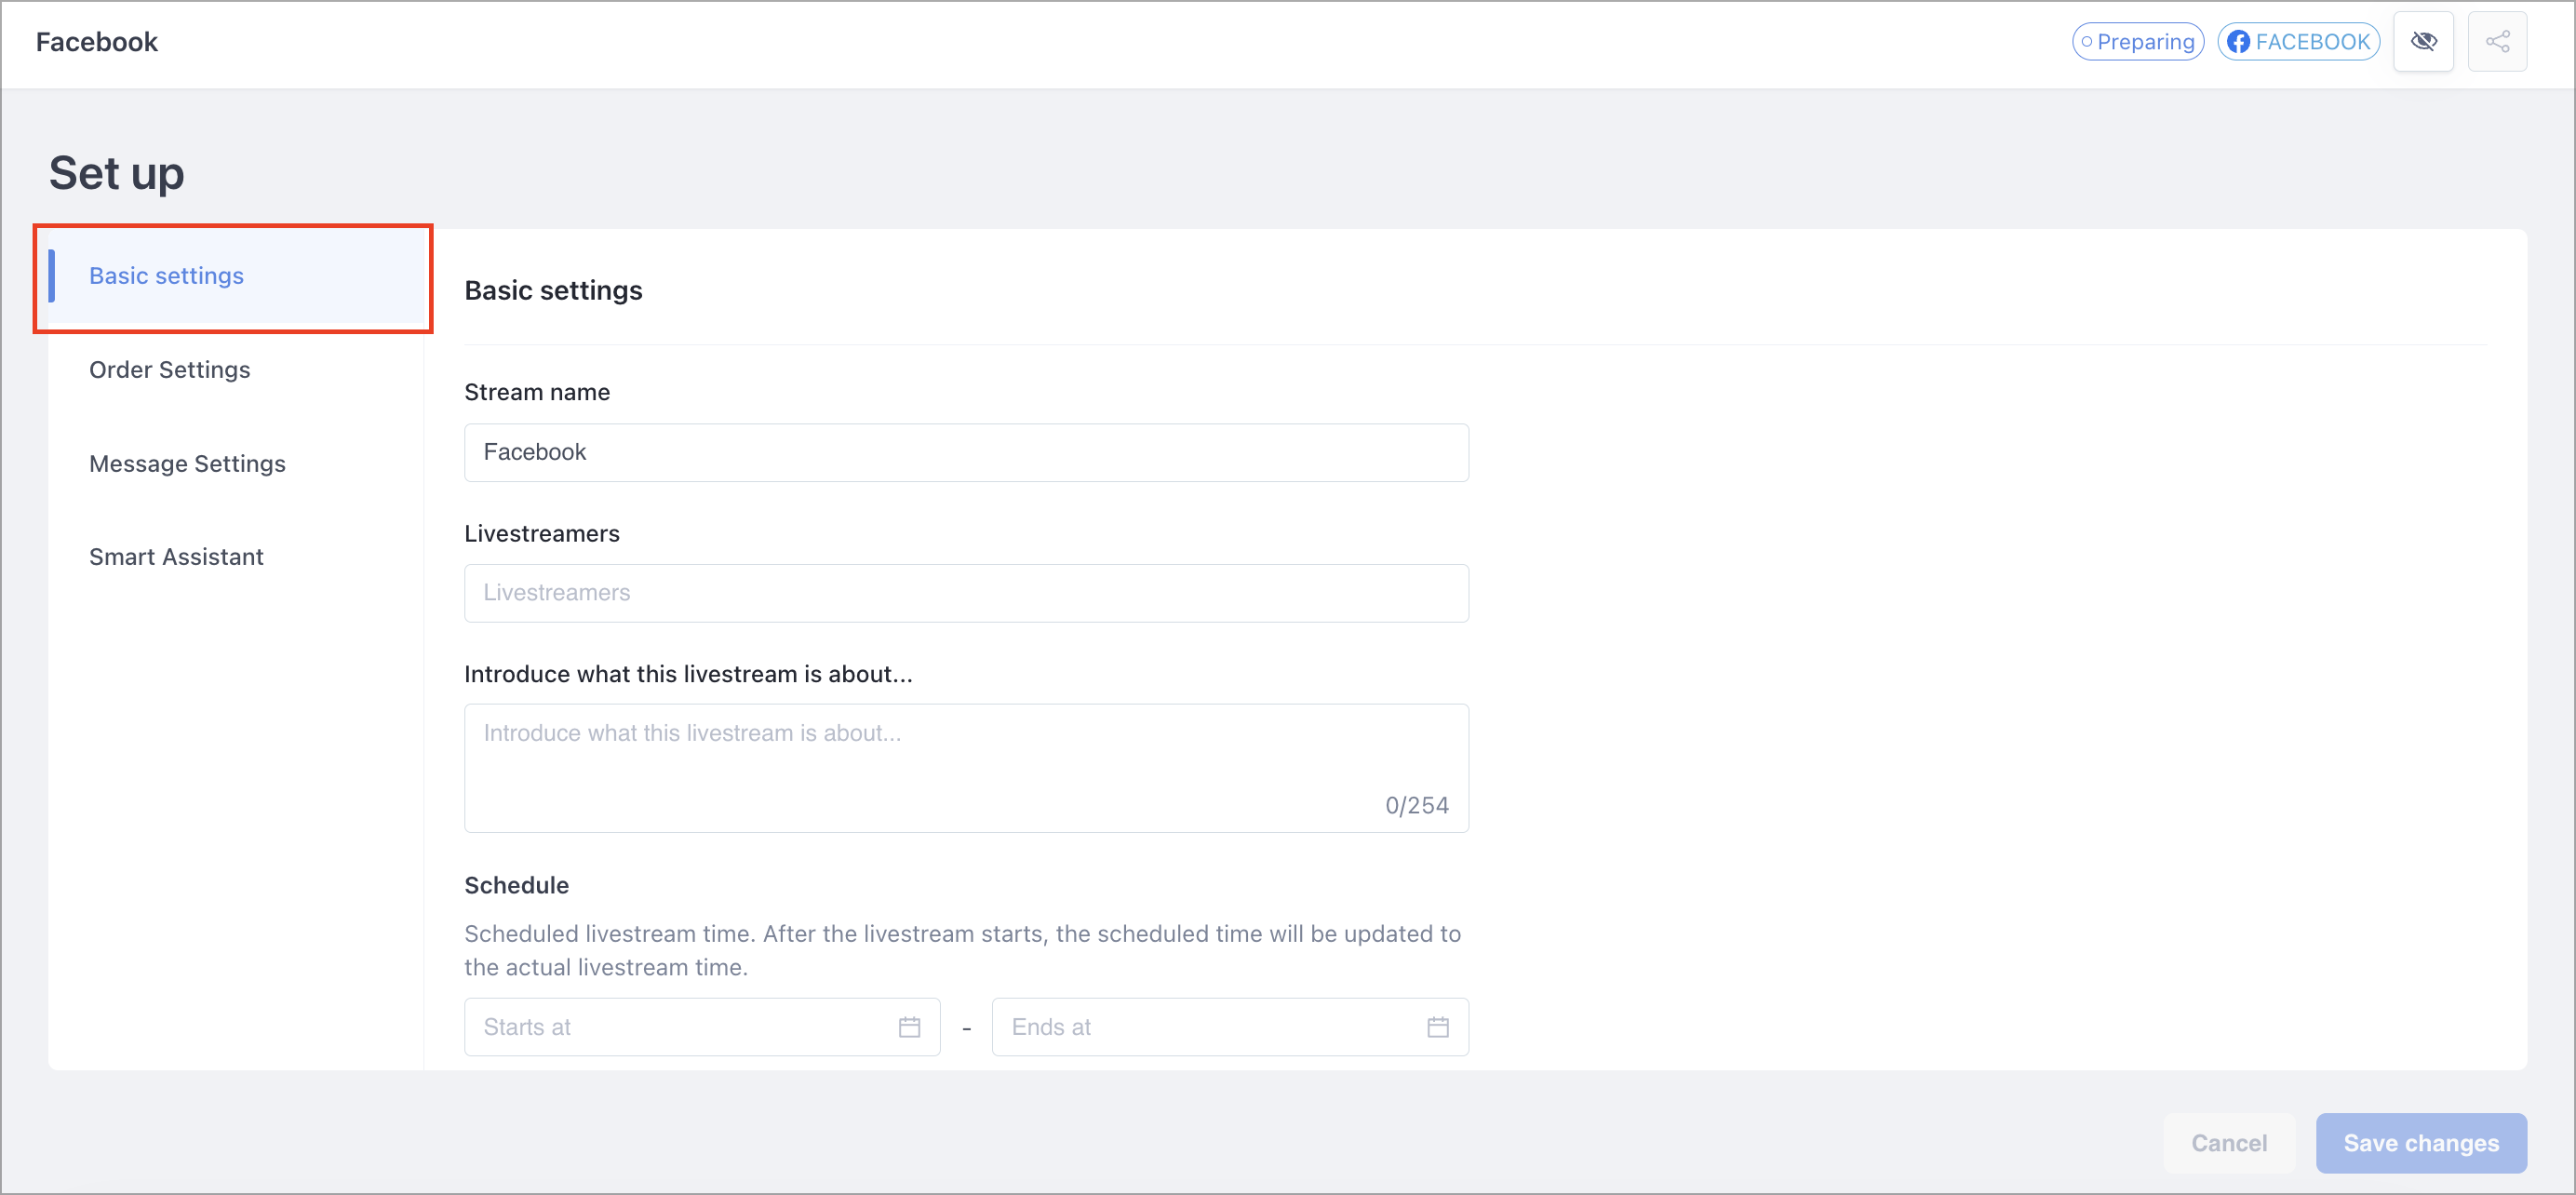2576x1195 pixels.
Task: Click the scheduled livestream time description
Action: pos(962,951)
